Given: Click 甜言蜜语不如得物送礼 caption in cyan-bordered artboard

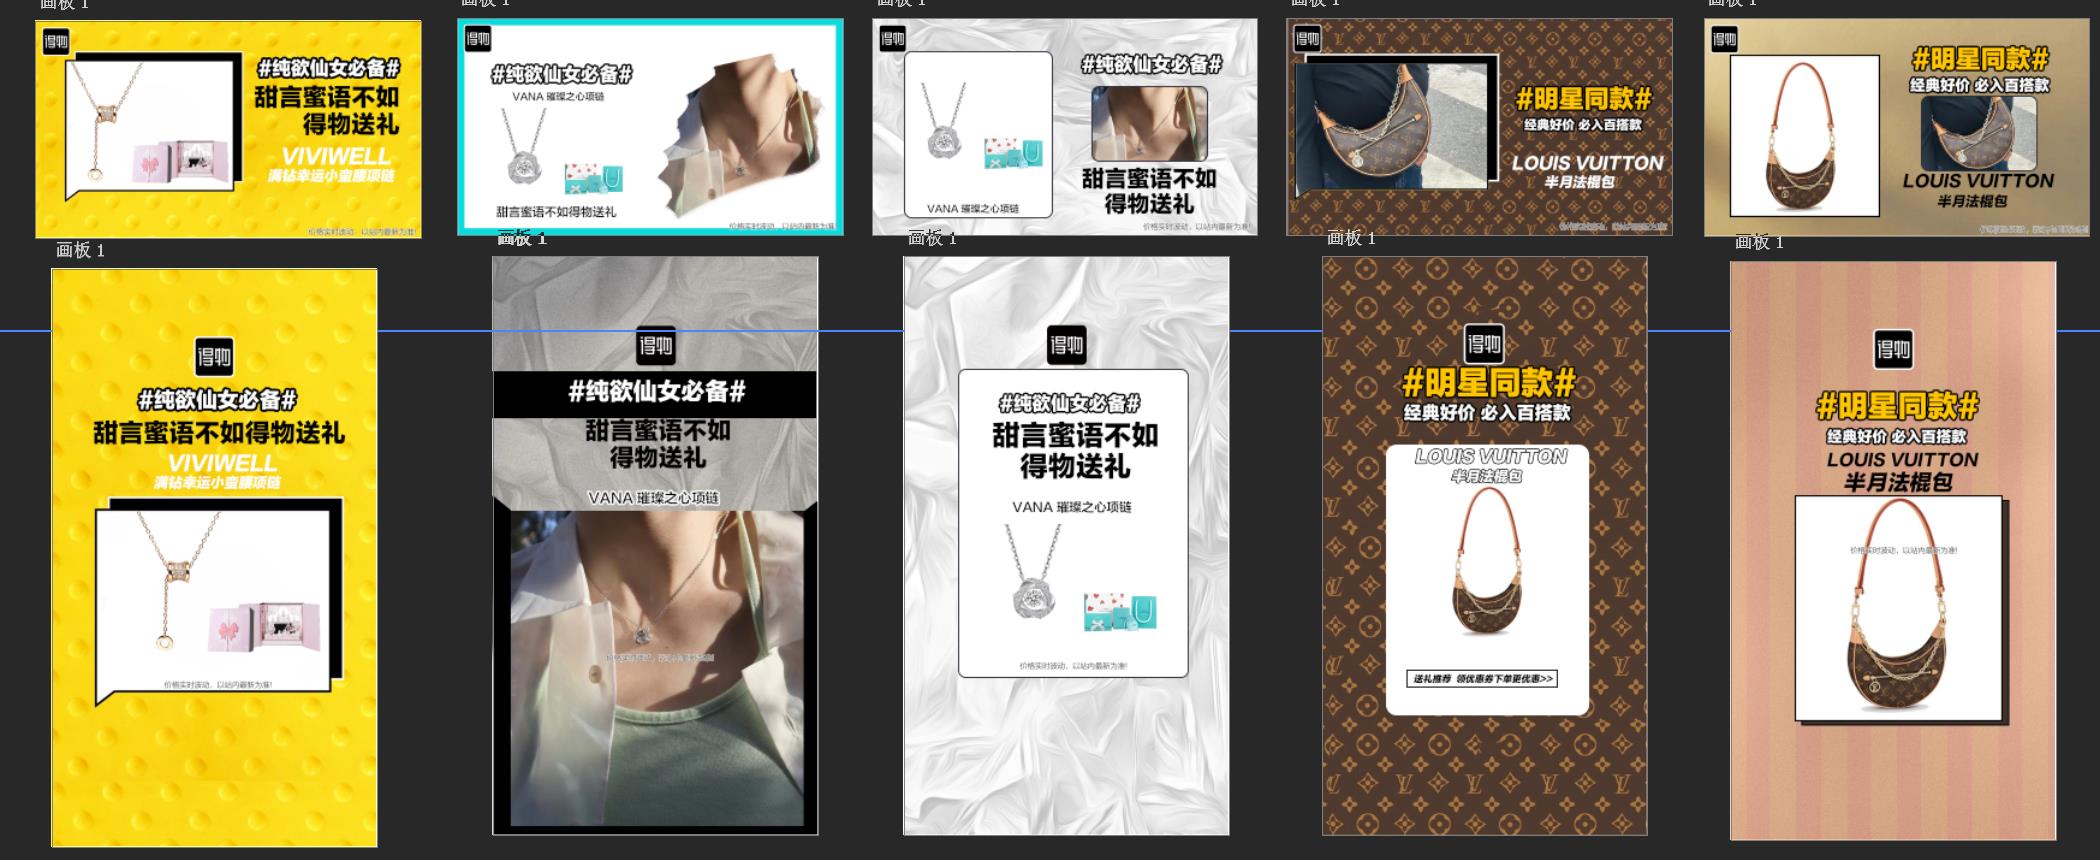Looking at the screenshot, I should (556, 212).
